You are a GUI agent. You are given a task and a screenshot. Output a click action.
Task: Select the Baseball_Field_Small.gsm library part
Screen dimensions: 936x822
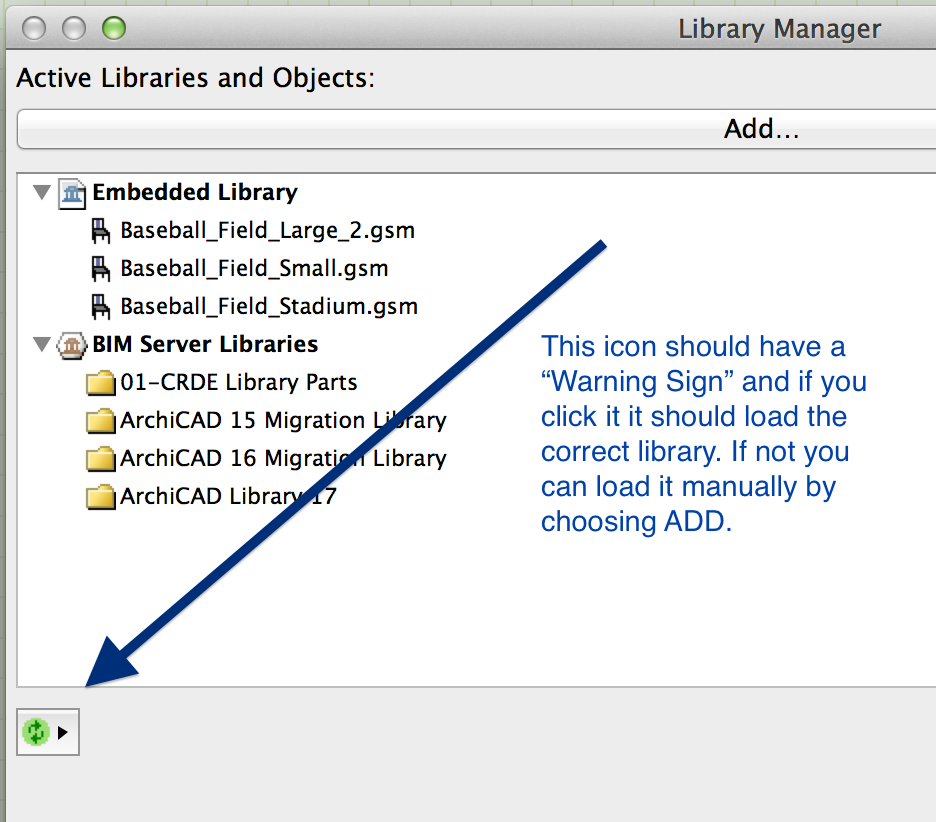[x=253, y=267]
